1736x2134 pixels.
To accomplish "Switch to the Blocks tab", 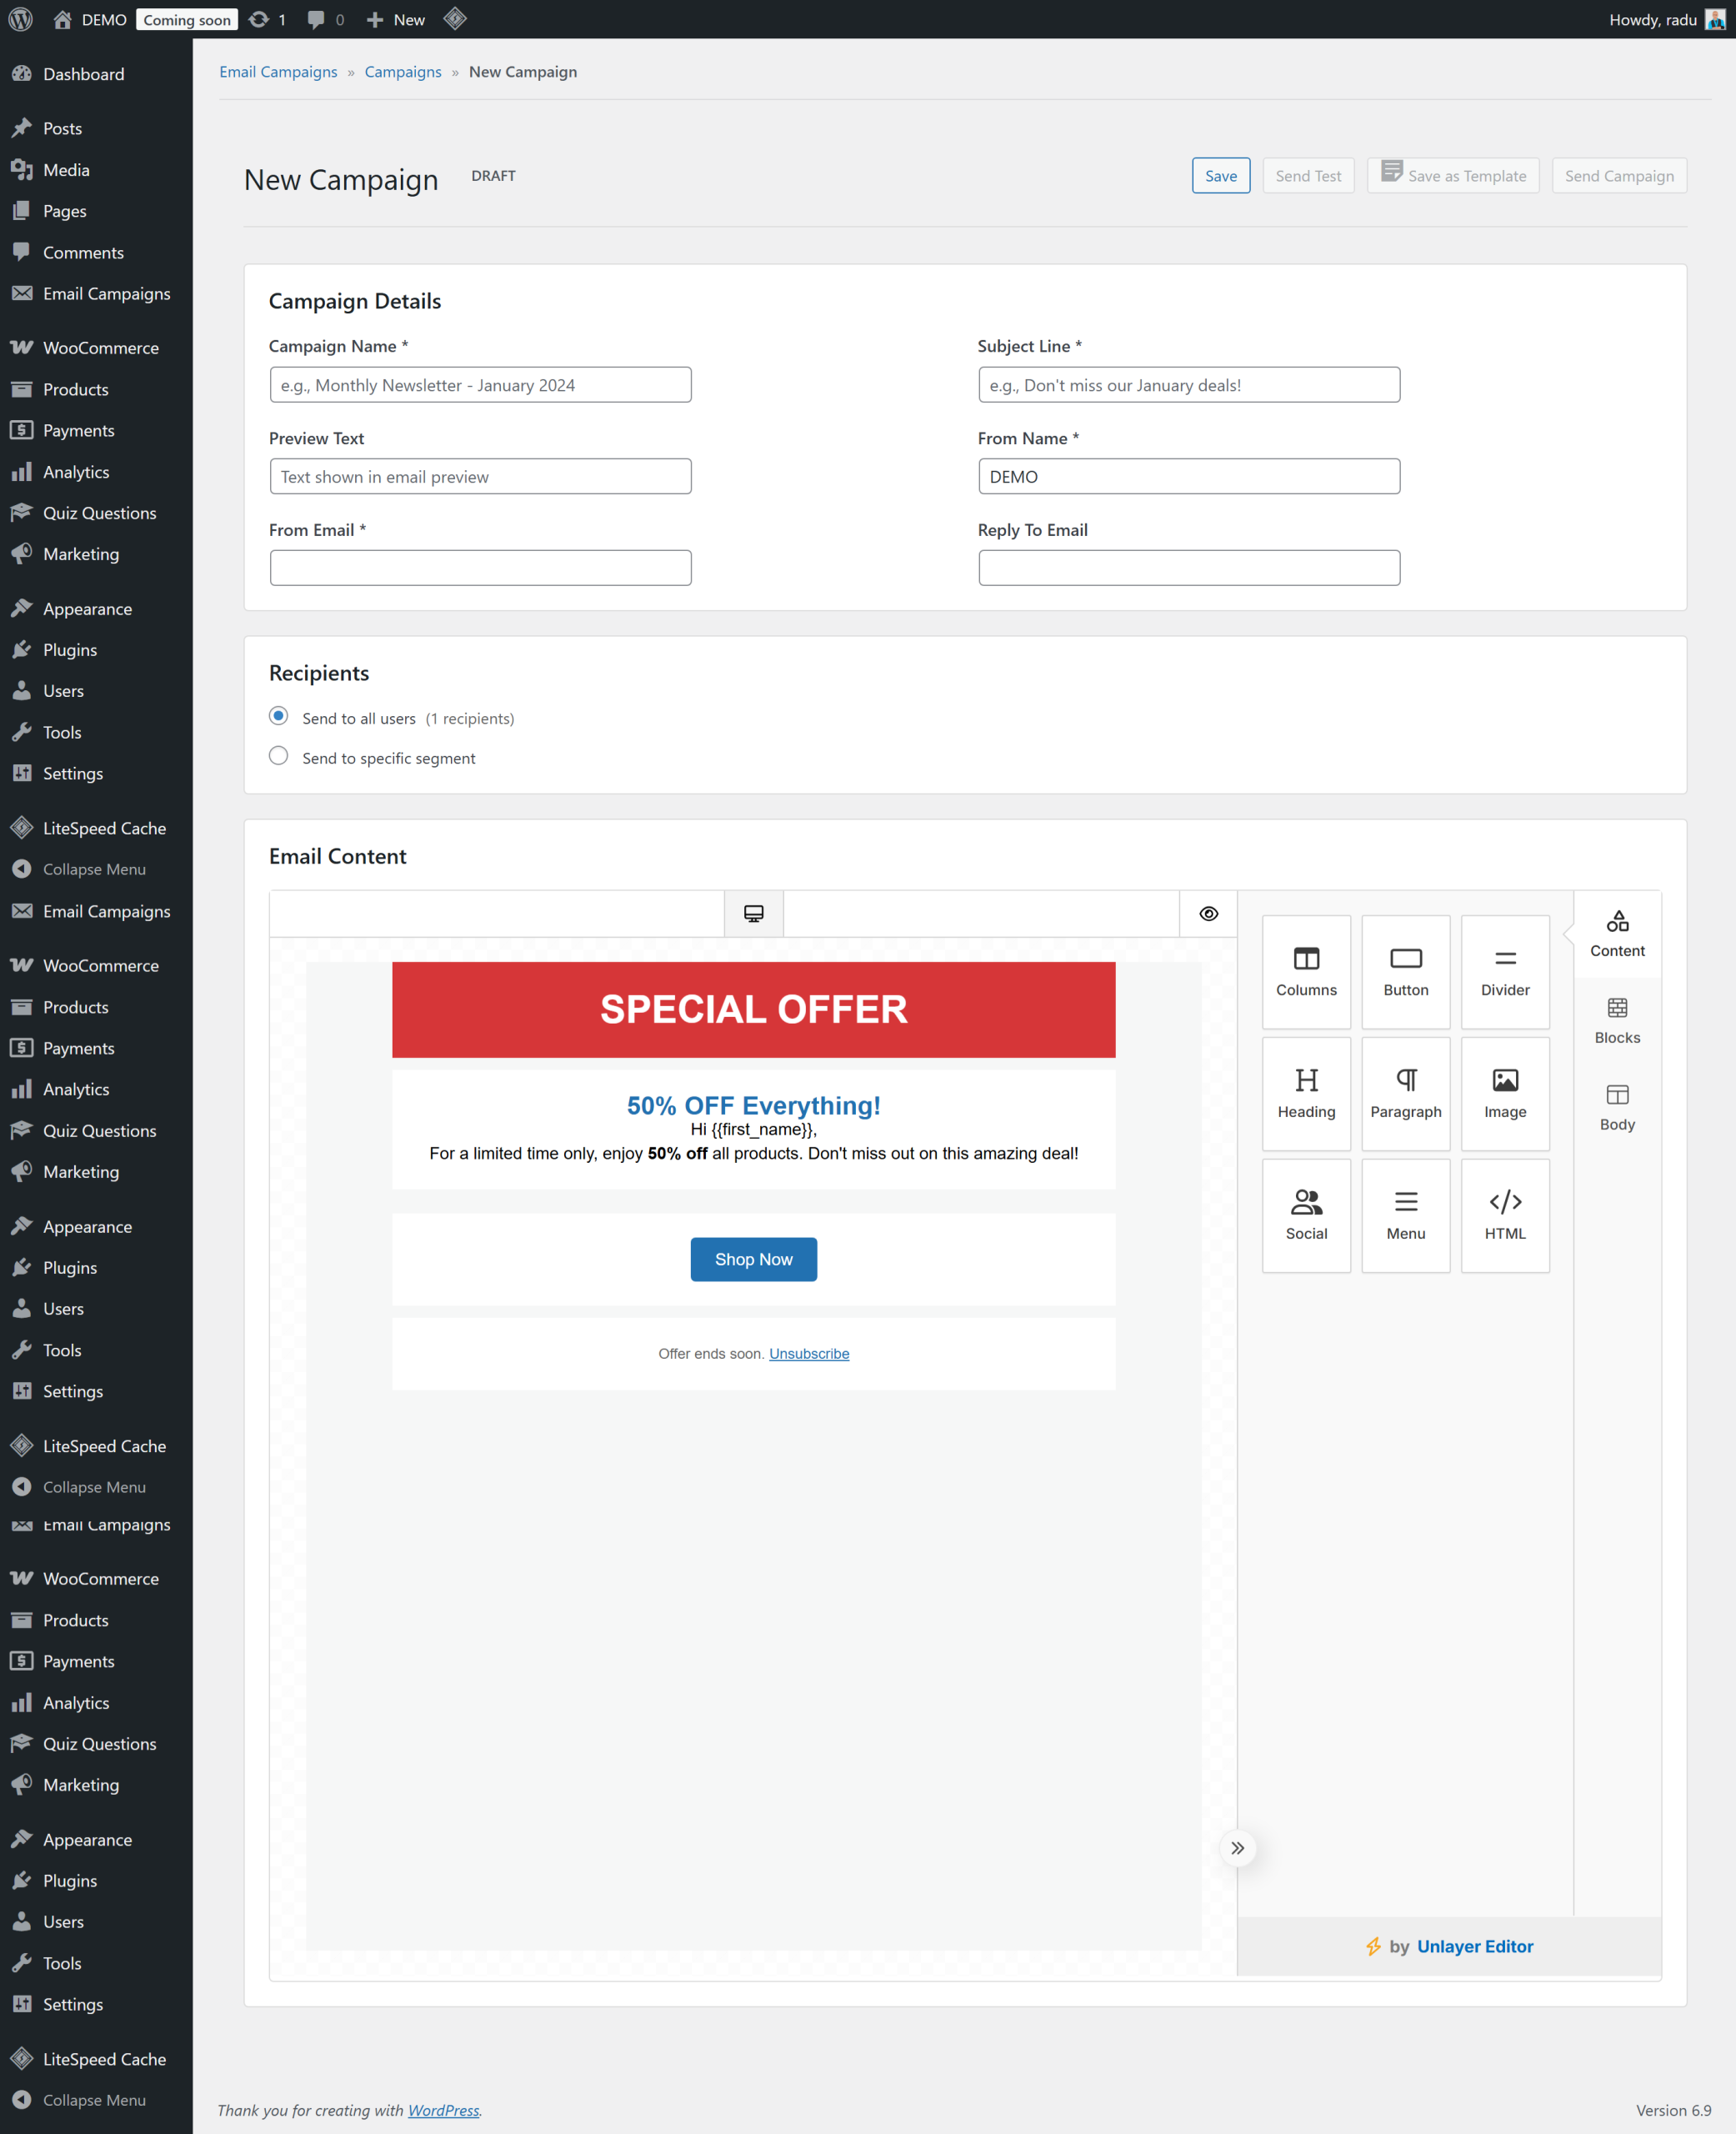I will [x=1616, y=1020].
